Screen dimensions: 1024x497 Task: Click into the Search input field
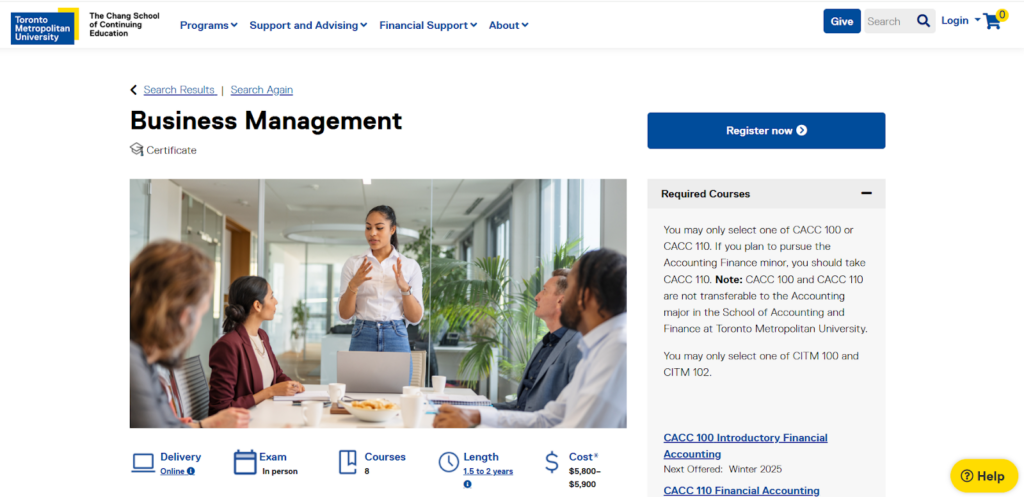[x=889, y=21]
